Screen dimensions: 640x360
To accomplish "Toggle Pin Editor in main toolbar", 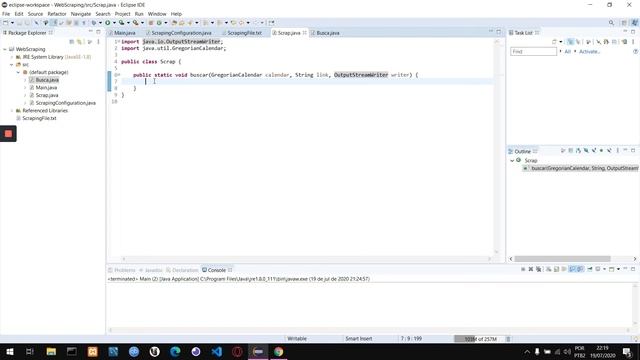I will [271, 23].
